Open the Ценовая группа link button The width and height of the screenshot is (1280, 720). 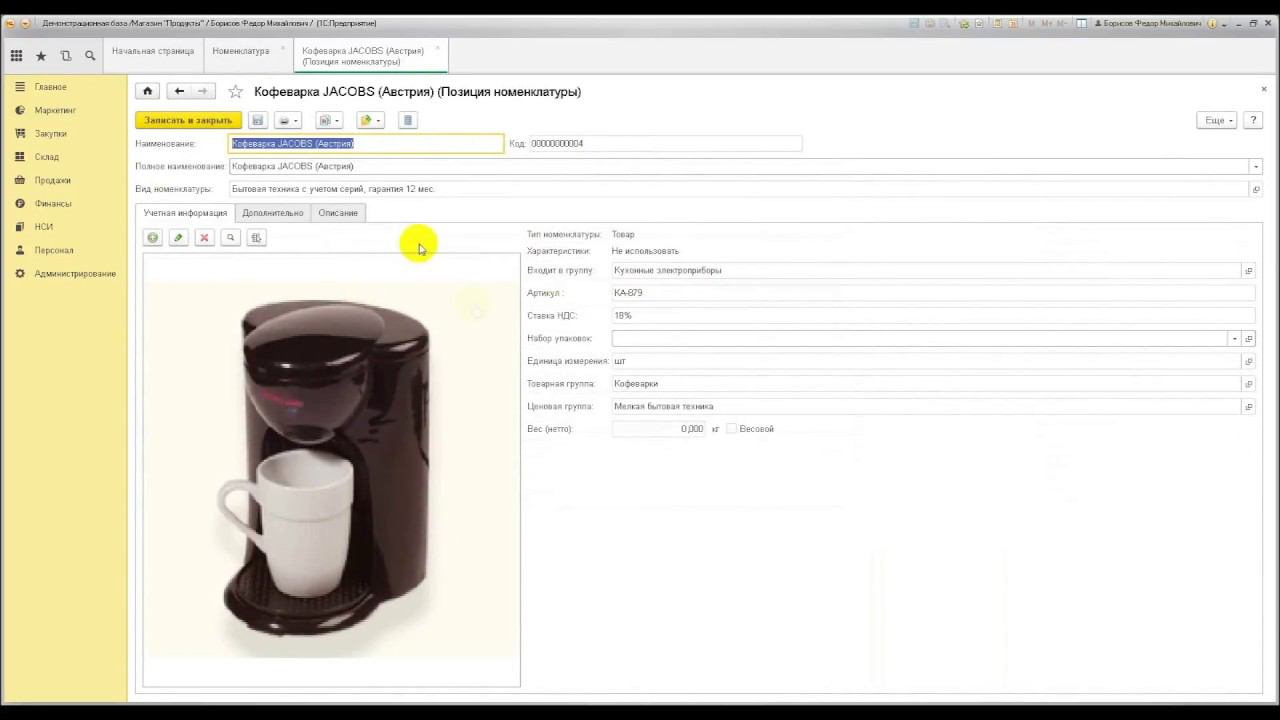coord(1248,407)
